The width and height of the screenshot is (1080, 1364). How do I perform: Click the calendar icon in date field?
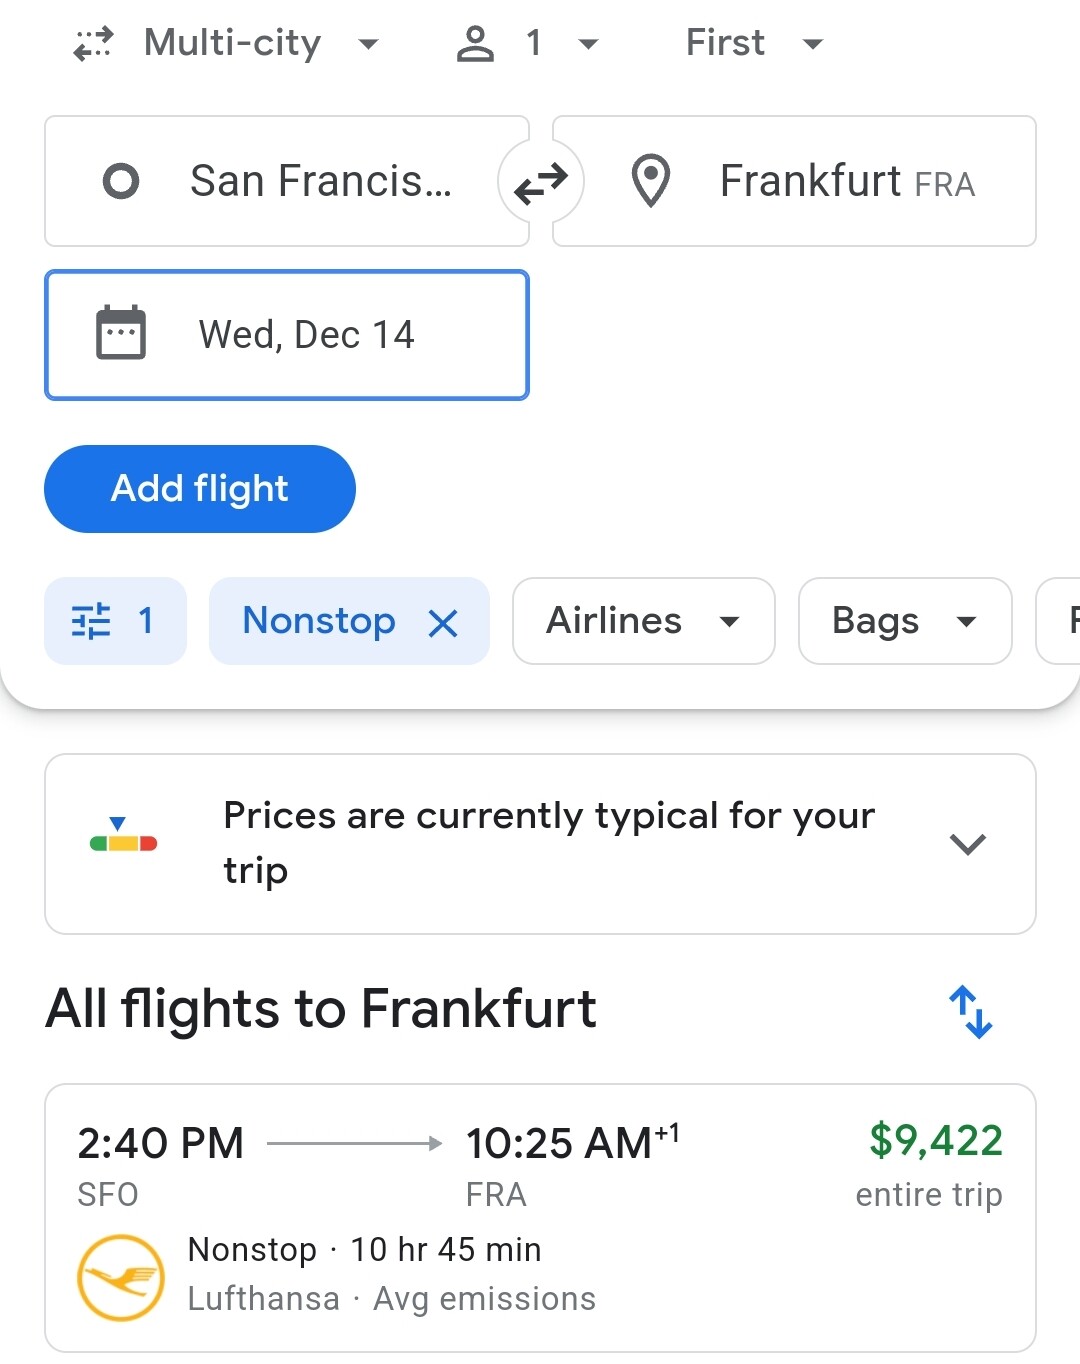coord(121,333)
